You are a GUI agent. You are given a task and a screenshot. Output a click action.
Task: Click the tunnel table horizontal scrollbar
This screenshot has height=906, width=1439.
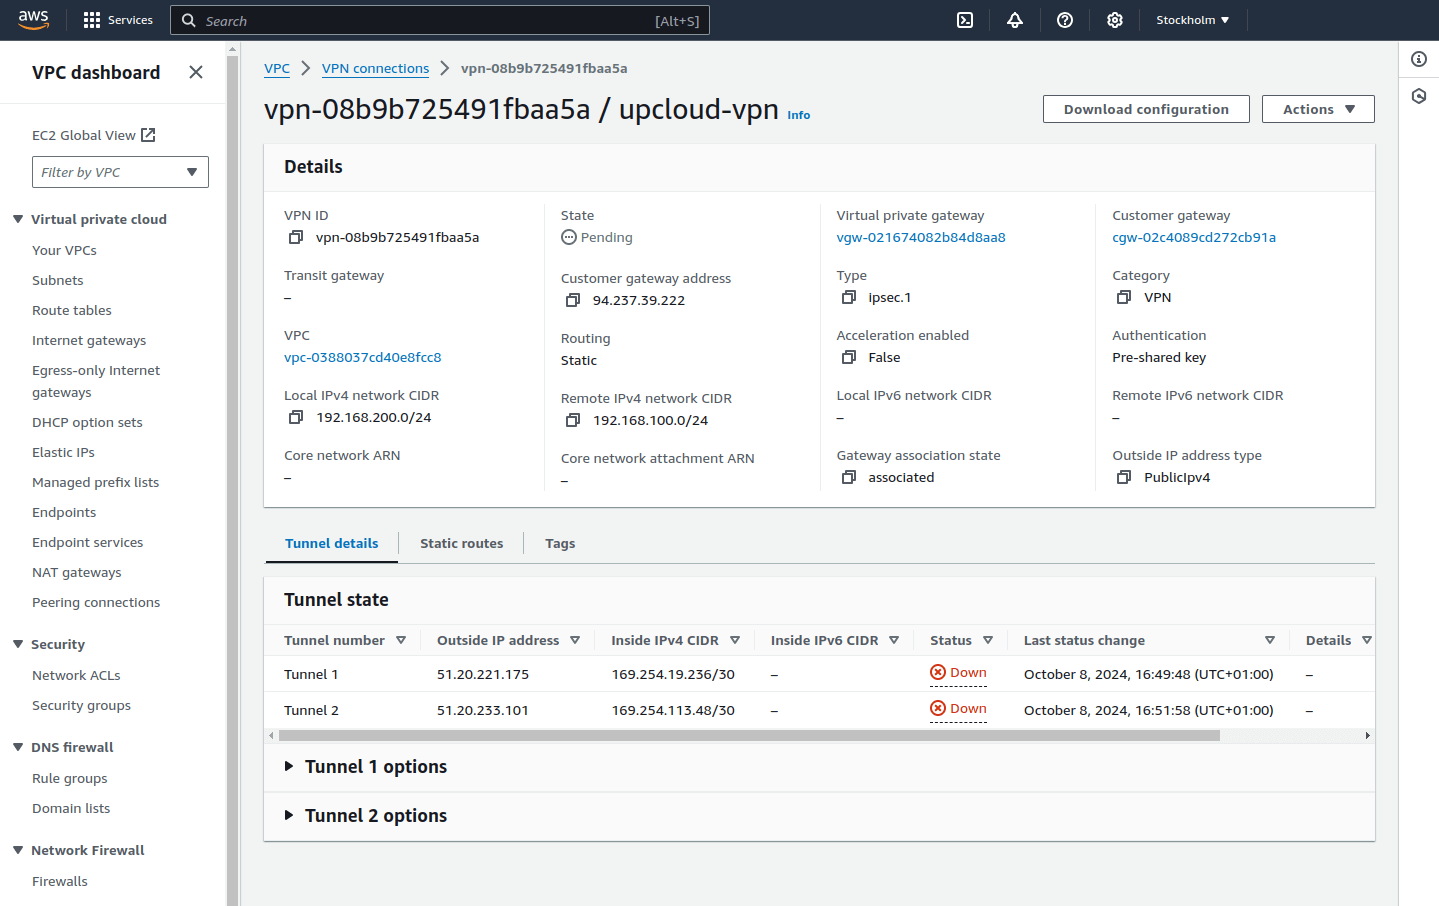click(749, 735)
